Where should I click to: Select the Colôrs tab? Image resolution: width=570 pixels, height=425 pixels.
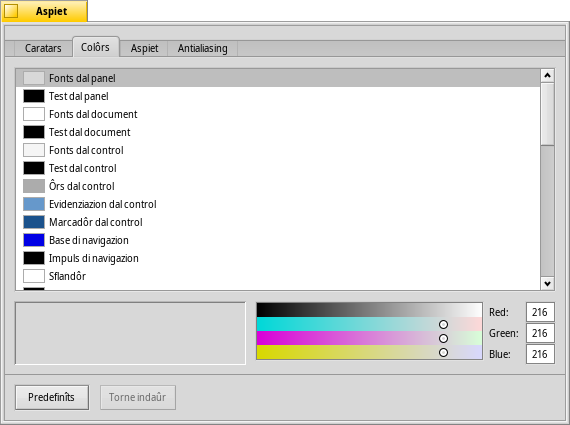pyautogui.click(x=96, y=47)
